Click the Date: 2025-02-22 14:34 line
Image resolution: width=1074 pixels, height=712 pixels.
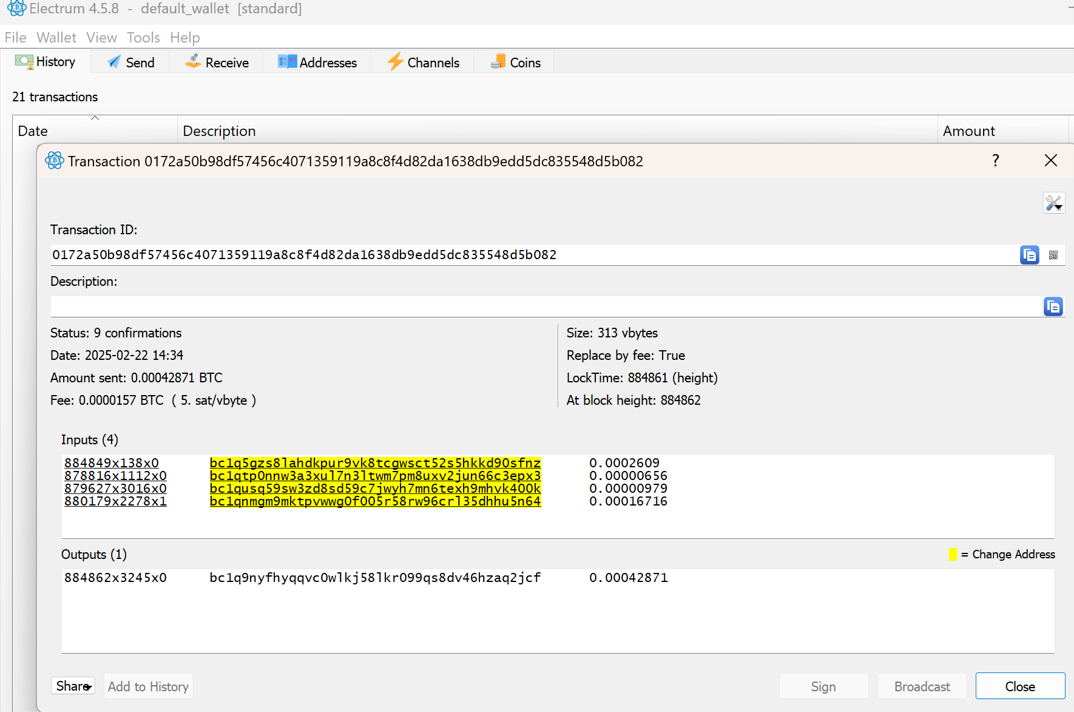click(116, 356)
